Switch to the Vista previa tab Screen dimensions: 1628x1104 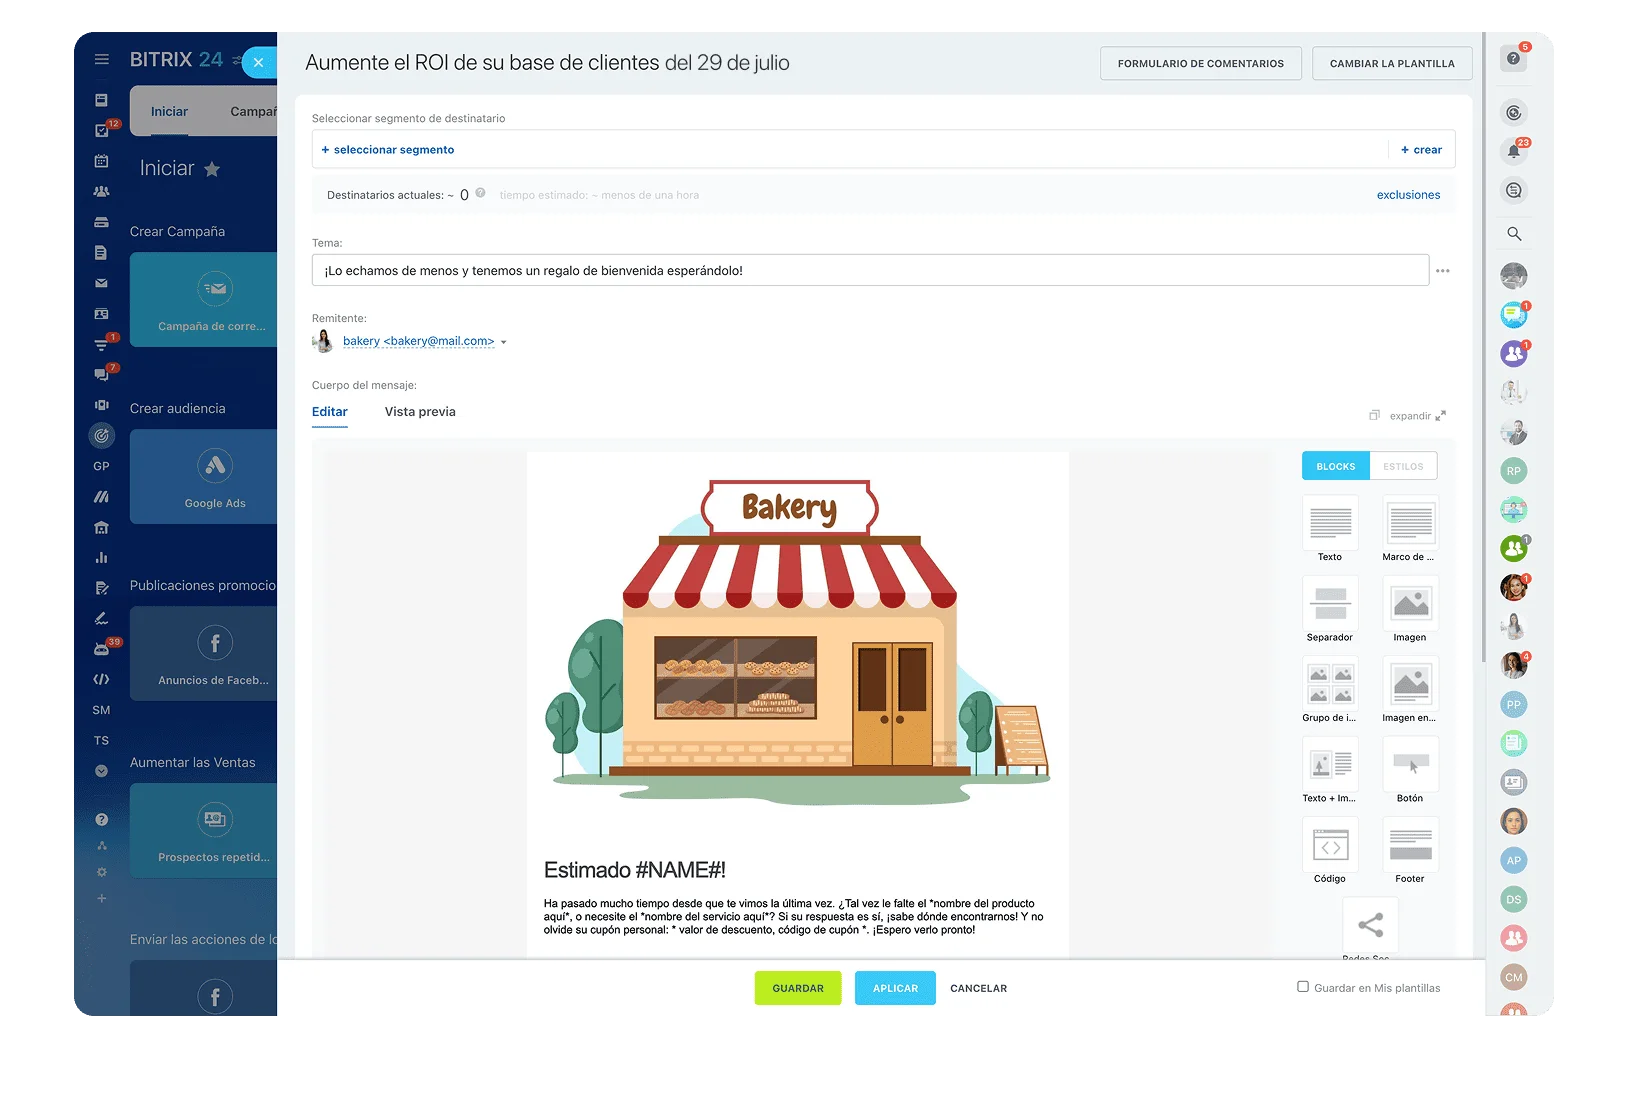pos(420,412)
